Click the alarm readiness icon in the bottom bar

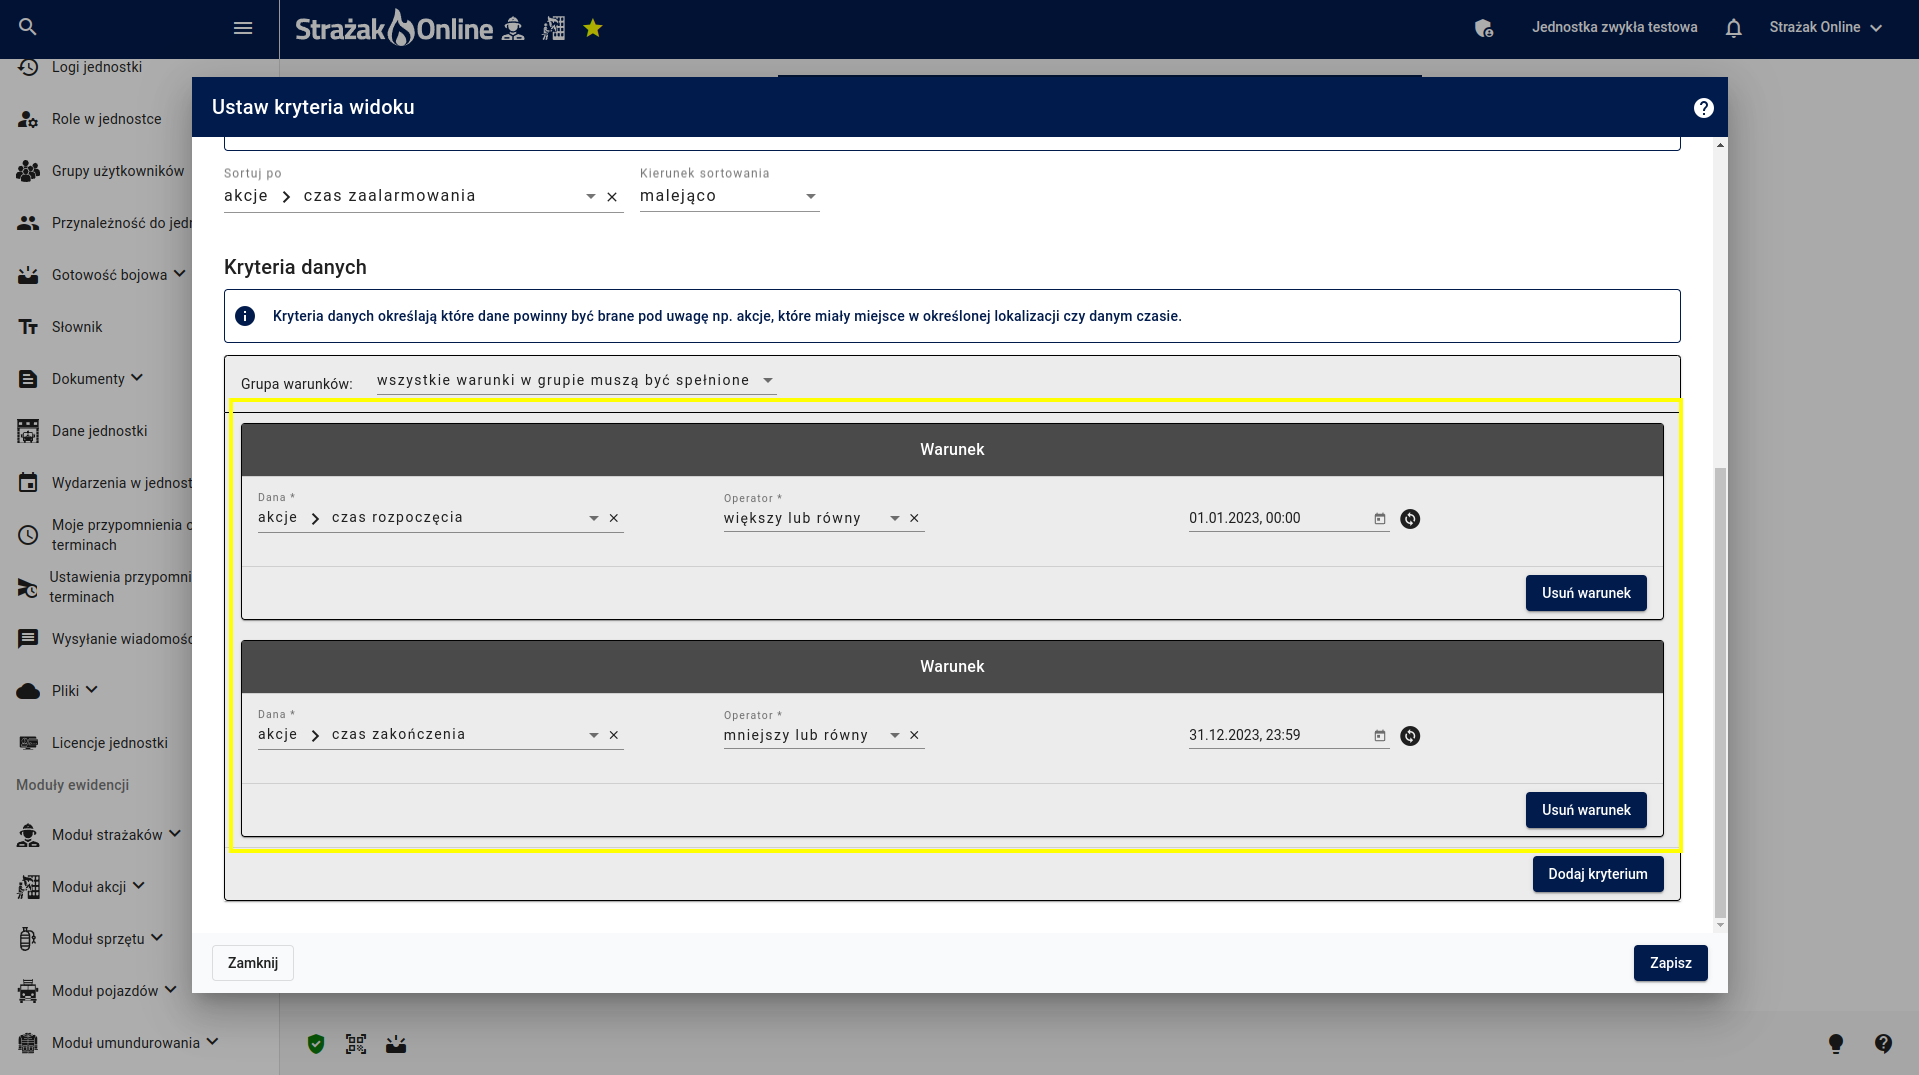pyautogui.click(x=396, y=1044)
